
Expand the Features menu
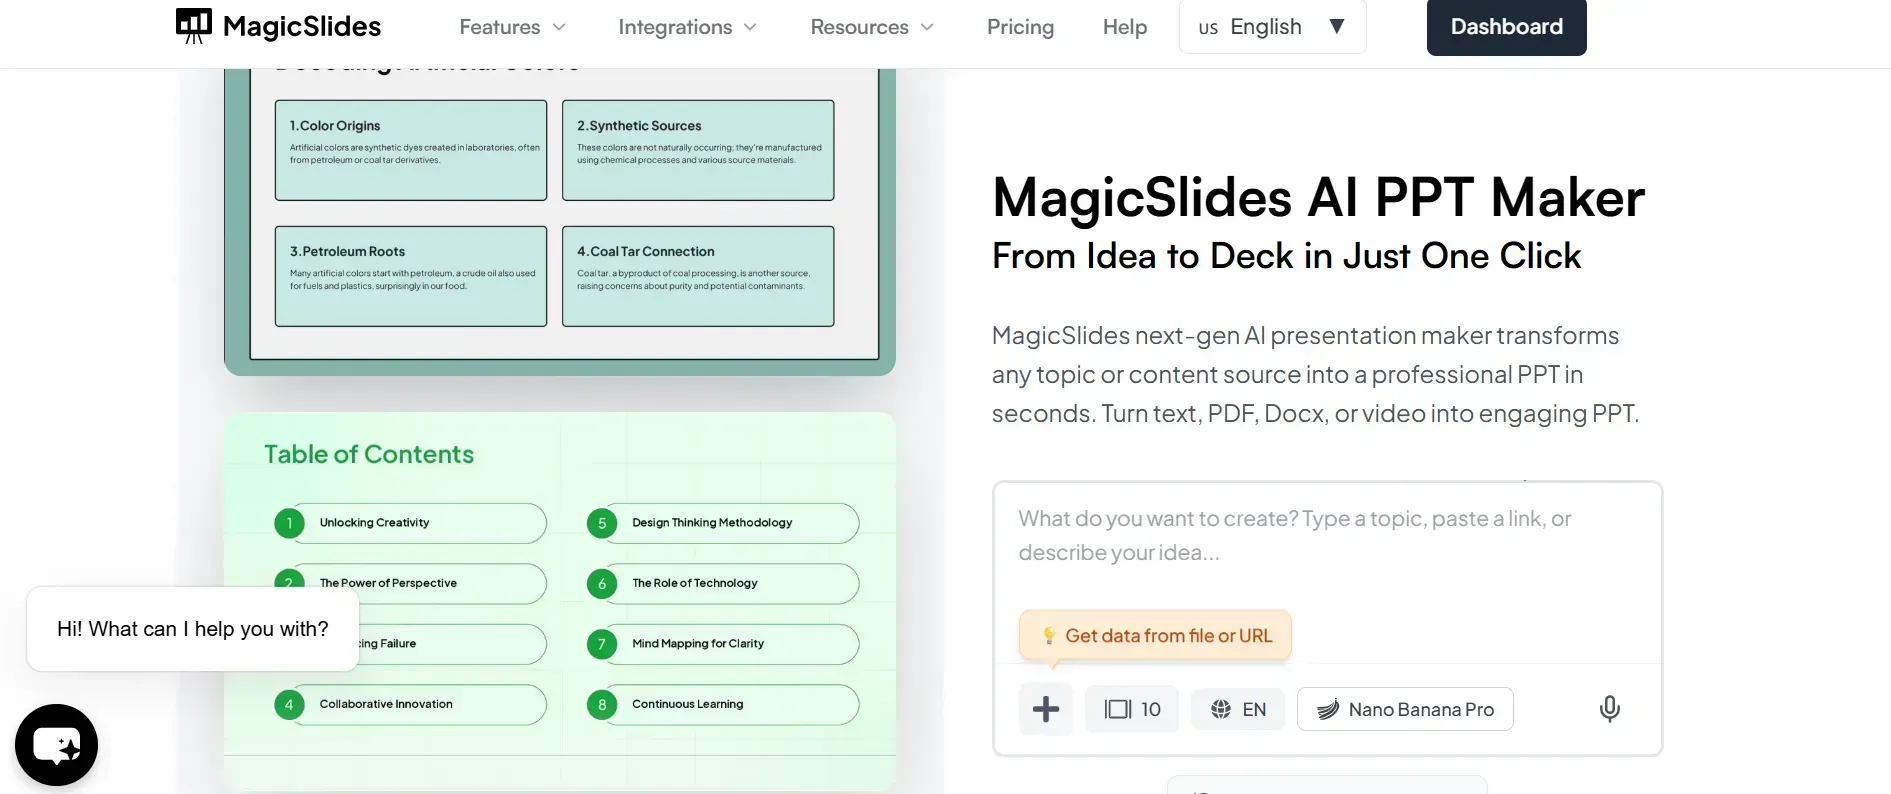(x=512, y=27)
